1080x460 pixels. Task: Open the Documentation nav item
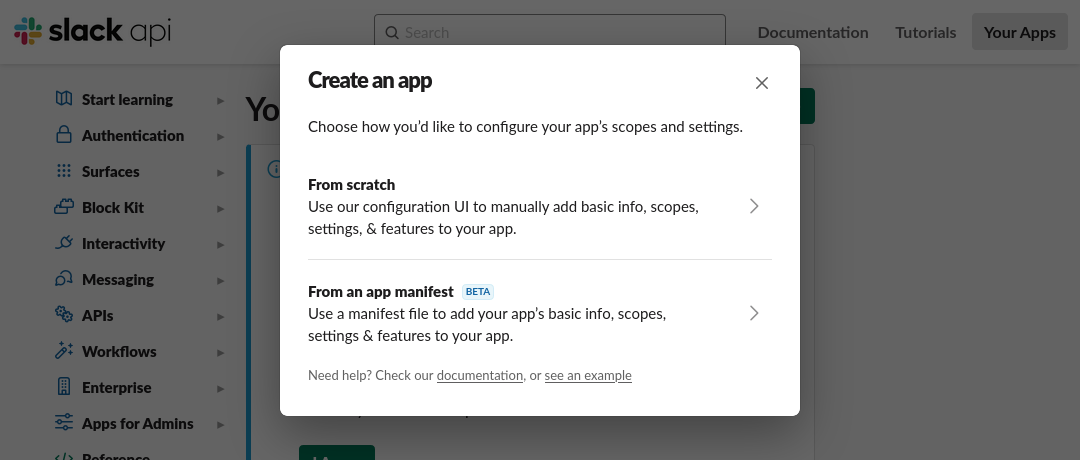[x=813, y=32]
